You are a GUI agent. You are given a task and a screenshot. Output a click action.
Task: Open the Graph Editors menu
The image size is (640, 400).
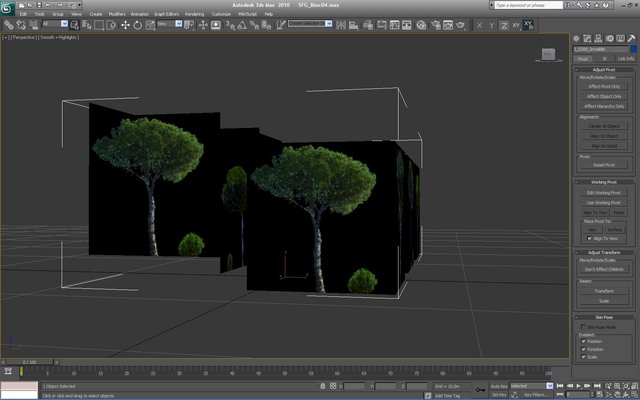point(166,14)
